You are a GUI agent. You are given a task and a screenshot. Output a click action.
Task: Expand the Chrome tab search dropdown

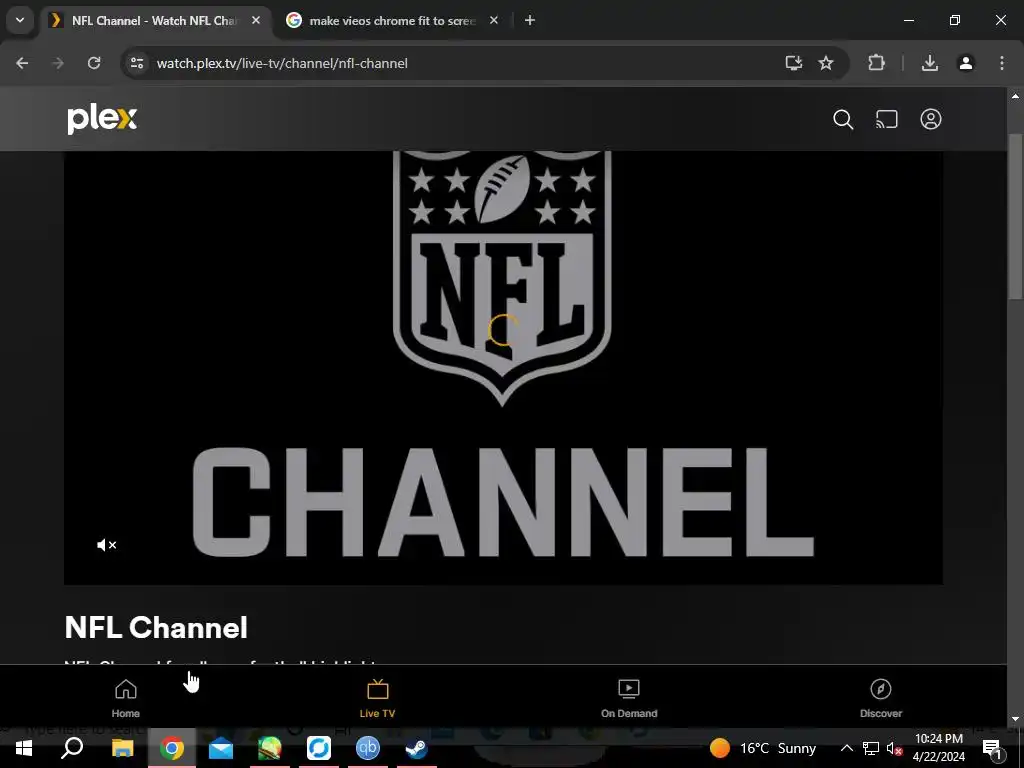click(x=20, y=21)
